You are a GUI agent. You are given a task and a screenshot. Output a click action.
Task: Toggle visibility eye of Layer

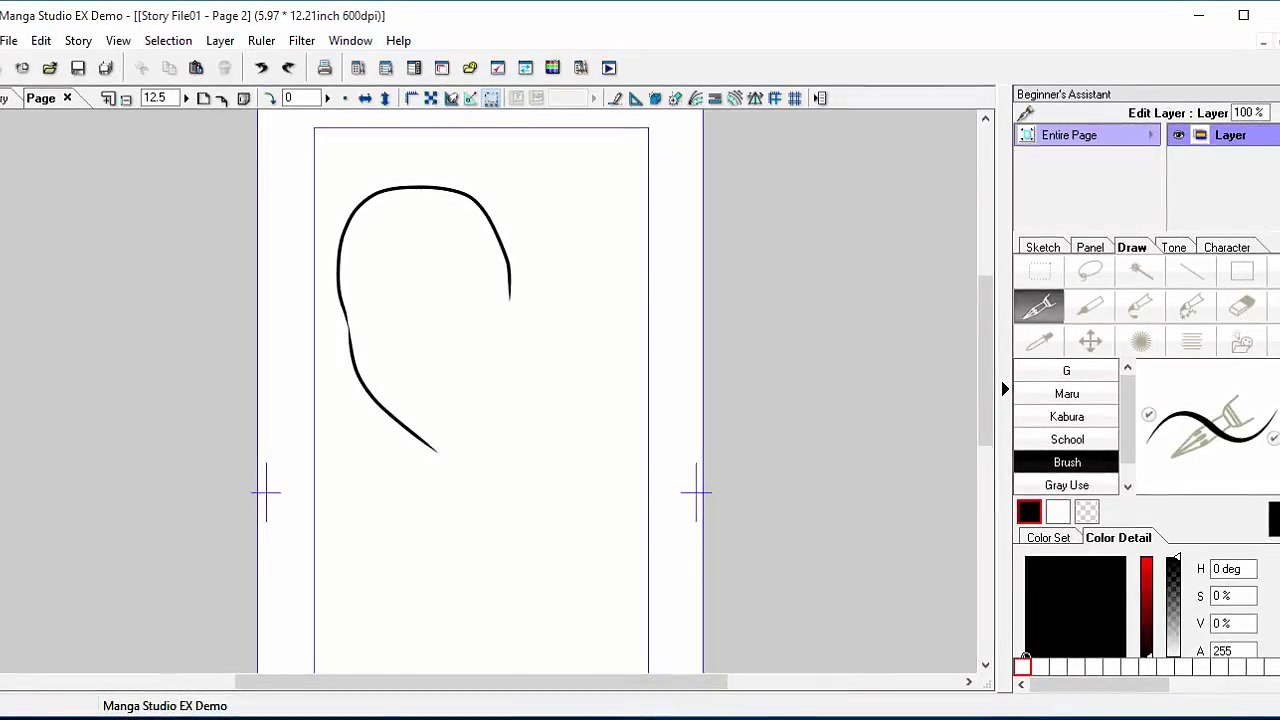1179,135
